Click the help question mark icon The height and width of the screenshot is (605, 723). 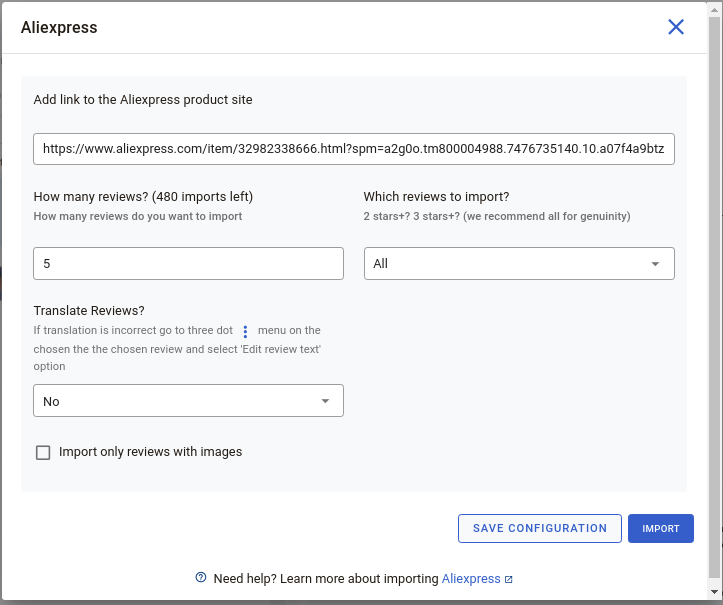(201, 577)
